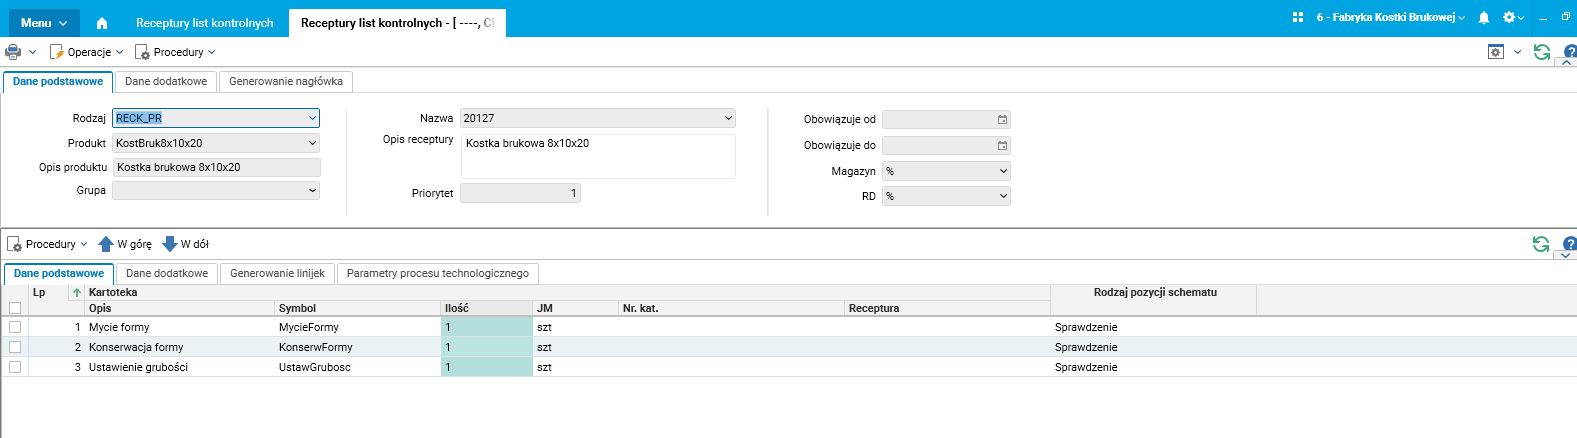
Task: Sort by Lp column header
Action: [x=48, y=293]
